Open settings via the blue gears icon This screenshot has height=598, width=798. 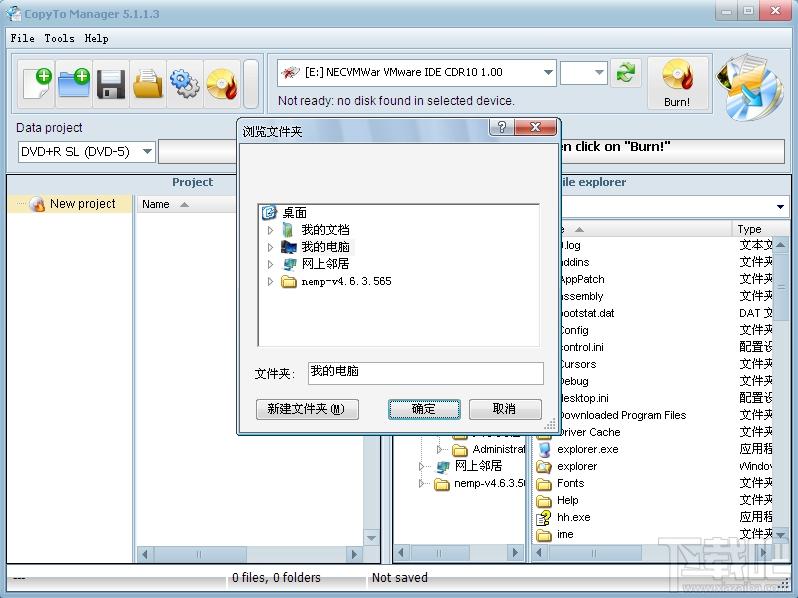pyautogui.click(x=185, y=83)
